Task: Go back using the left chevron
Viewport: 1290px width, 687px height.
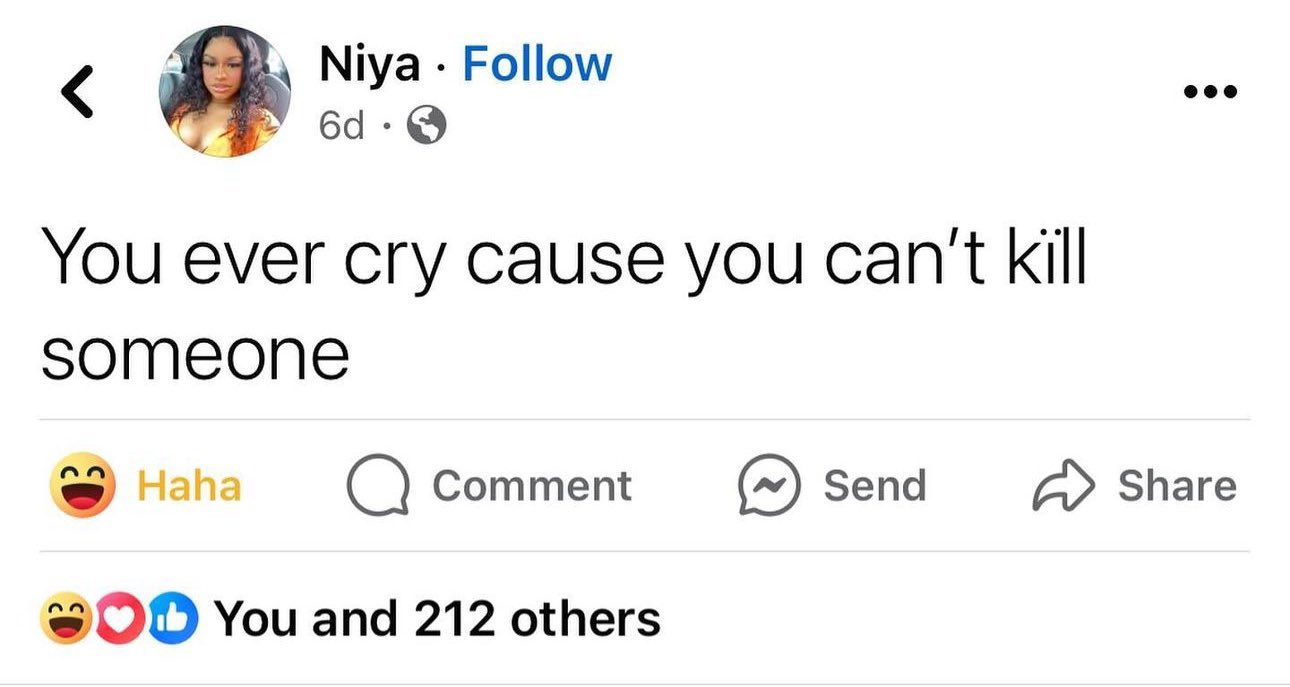Action: (76, 93)
